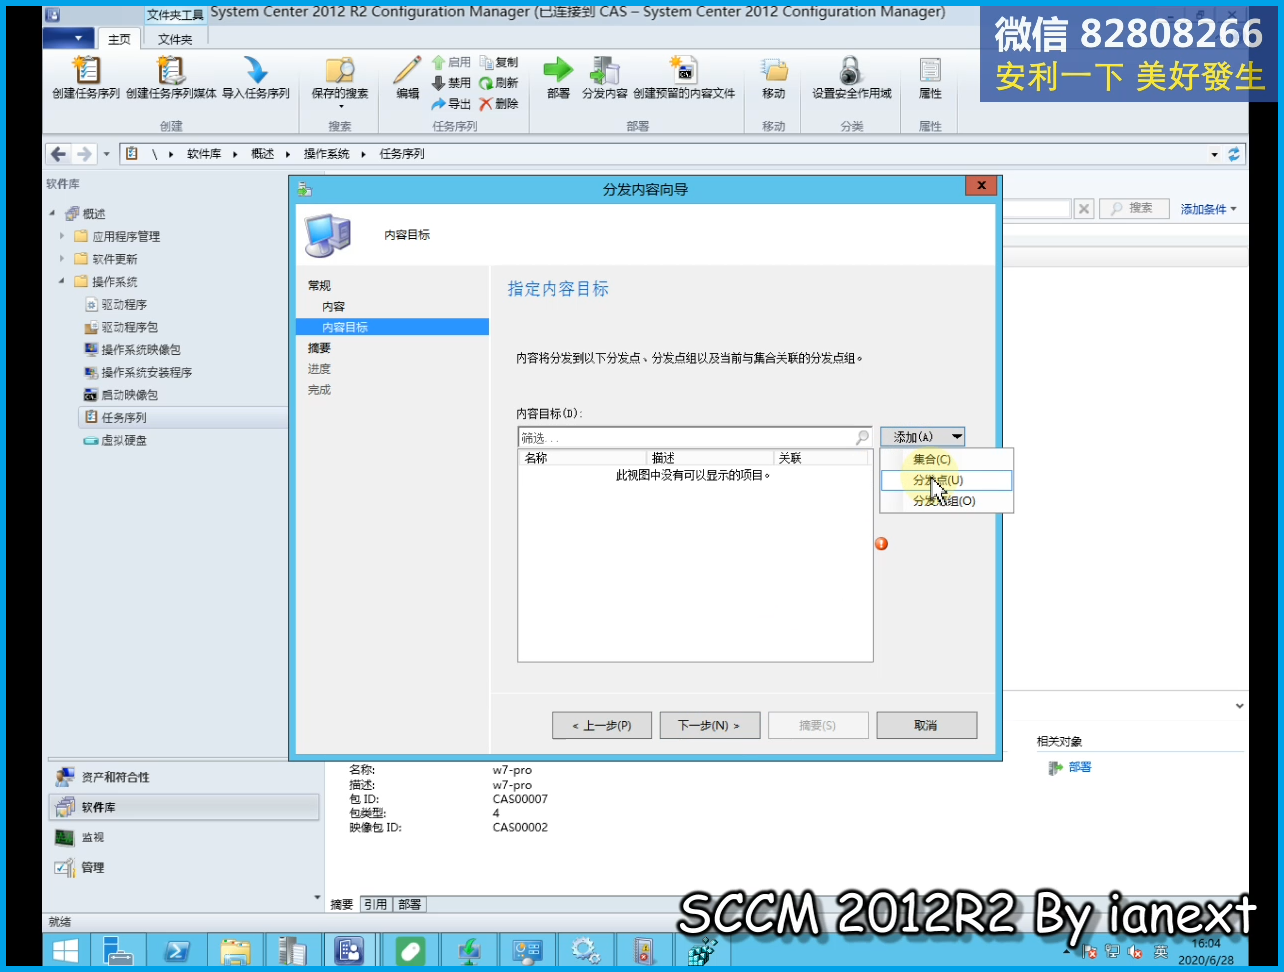Switch to References (引用) bottom tab

[x=375, y=904]
